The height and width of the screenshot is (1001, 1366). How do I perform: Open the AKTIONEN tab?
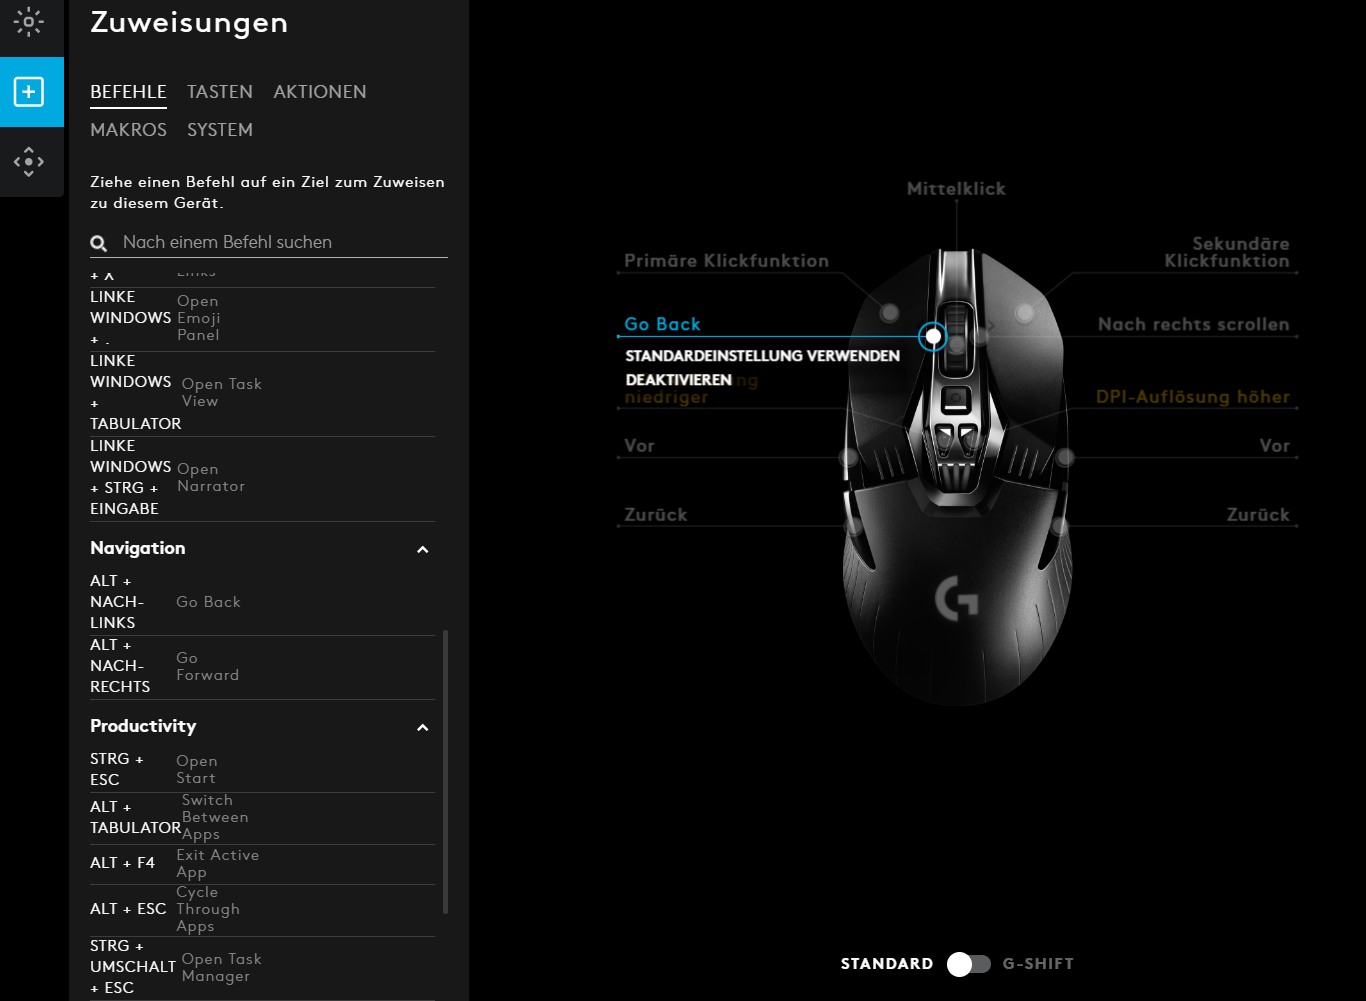pyautogui.click(x=320, y=92)
